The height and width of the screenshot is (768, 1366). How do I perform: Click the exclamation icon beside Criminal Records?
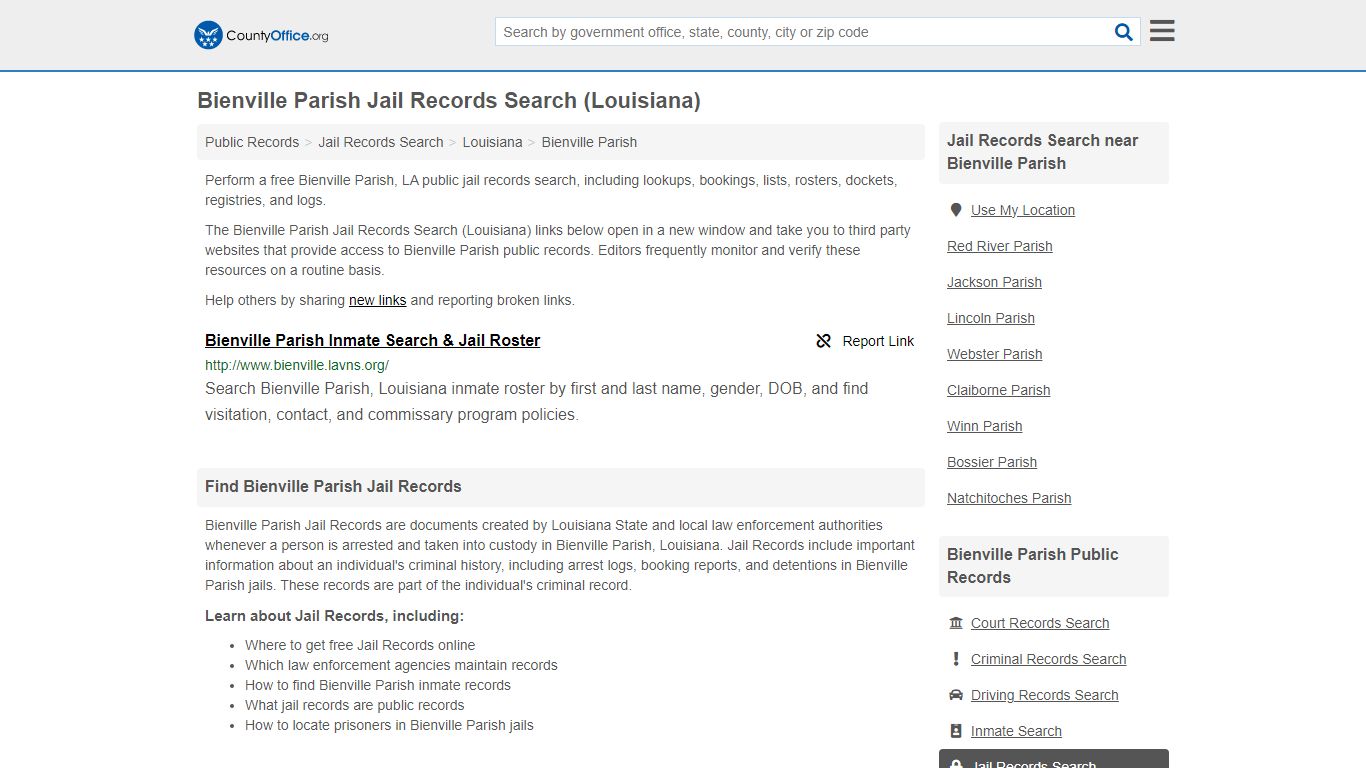coord(956,659)
